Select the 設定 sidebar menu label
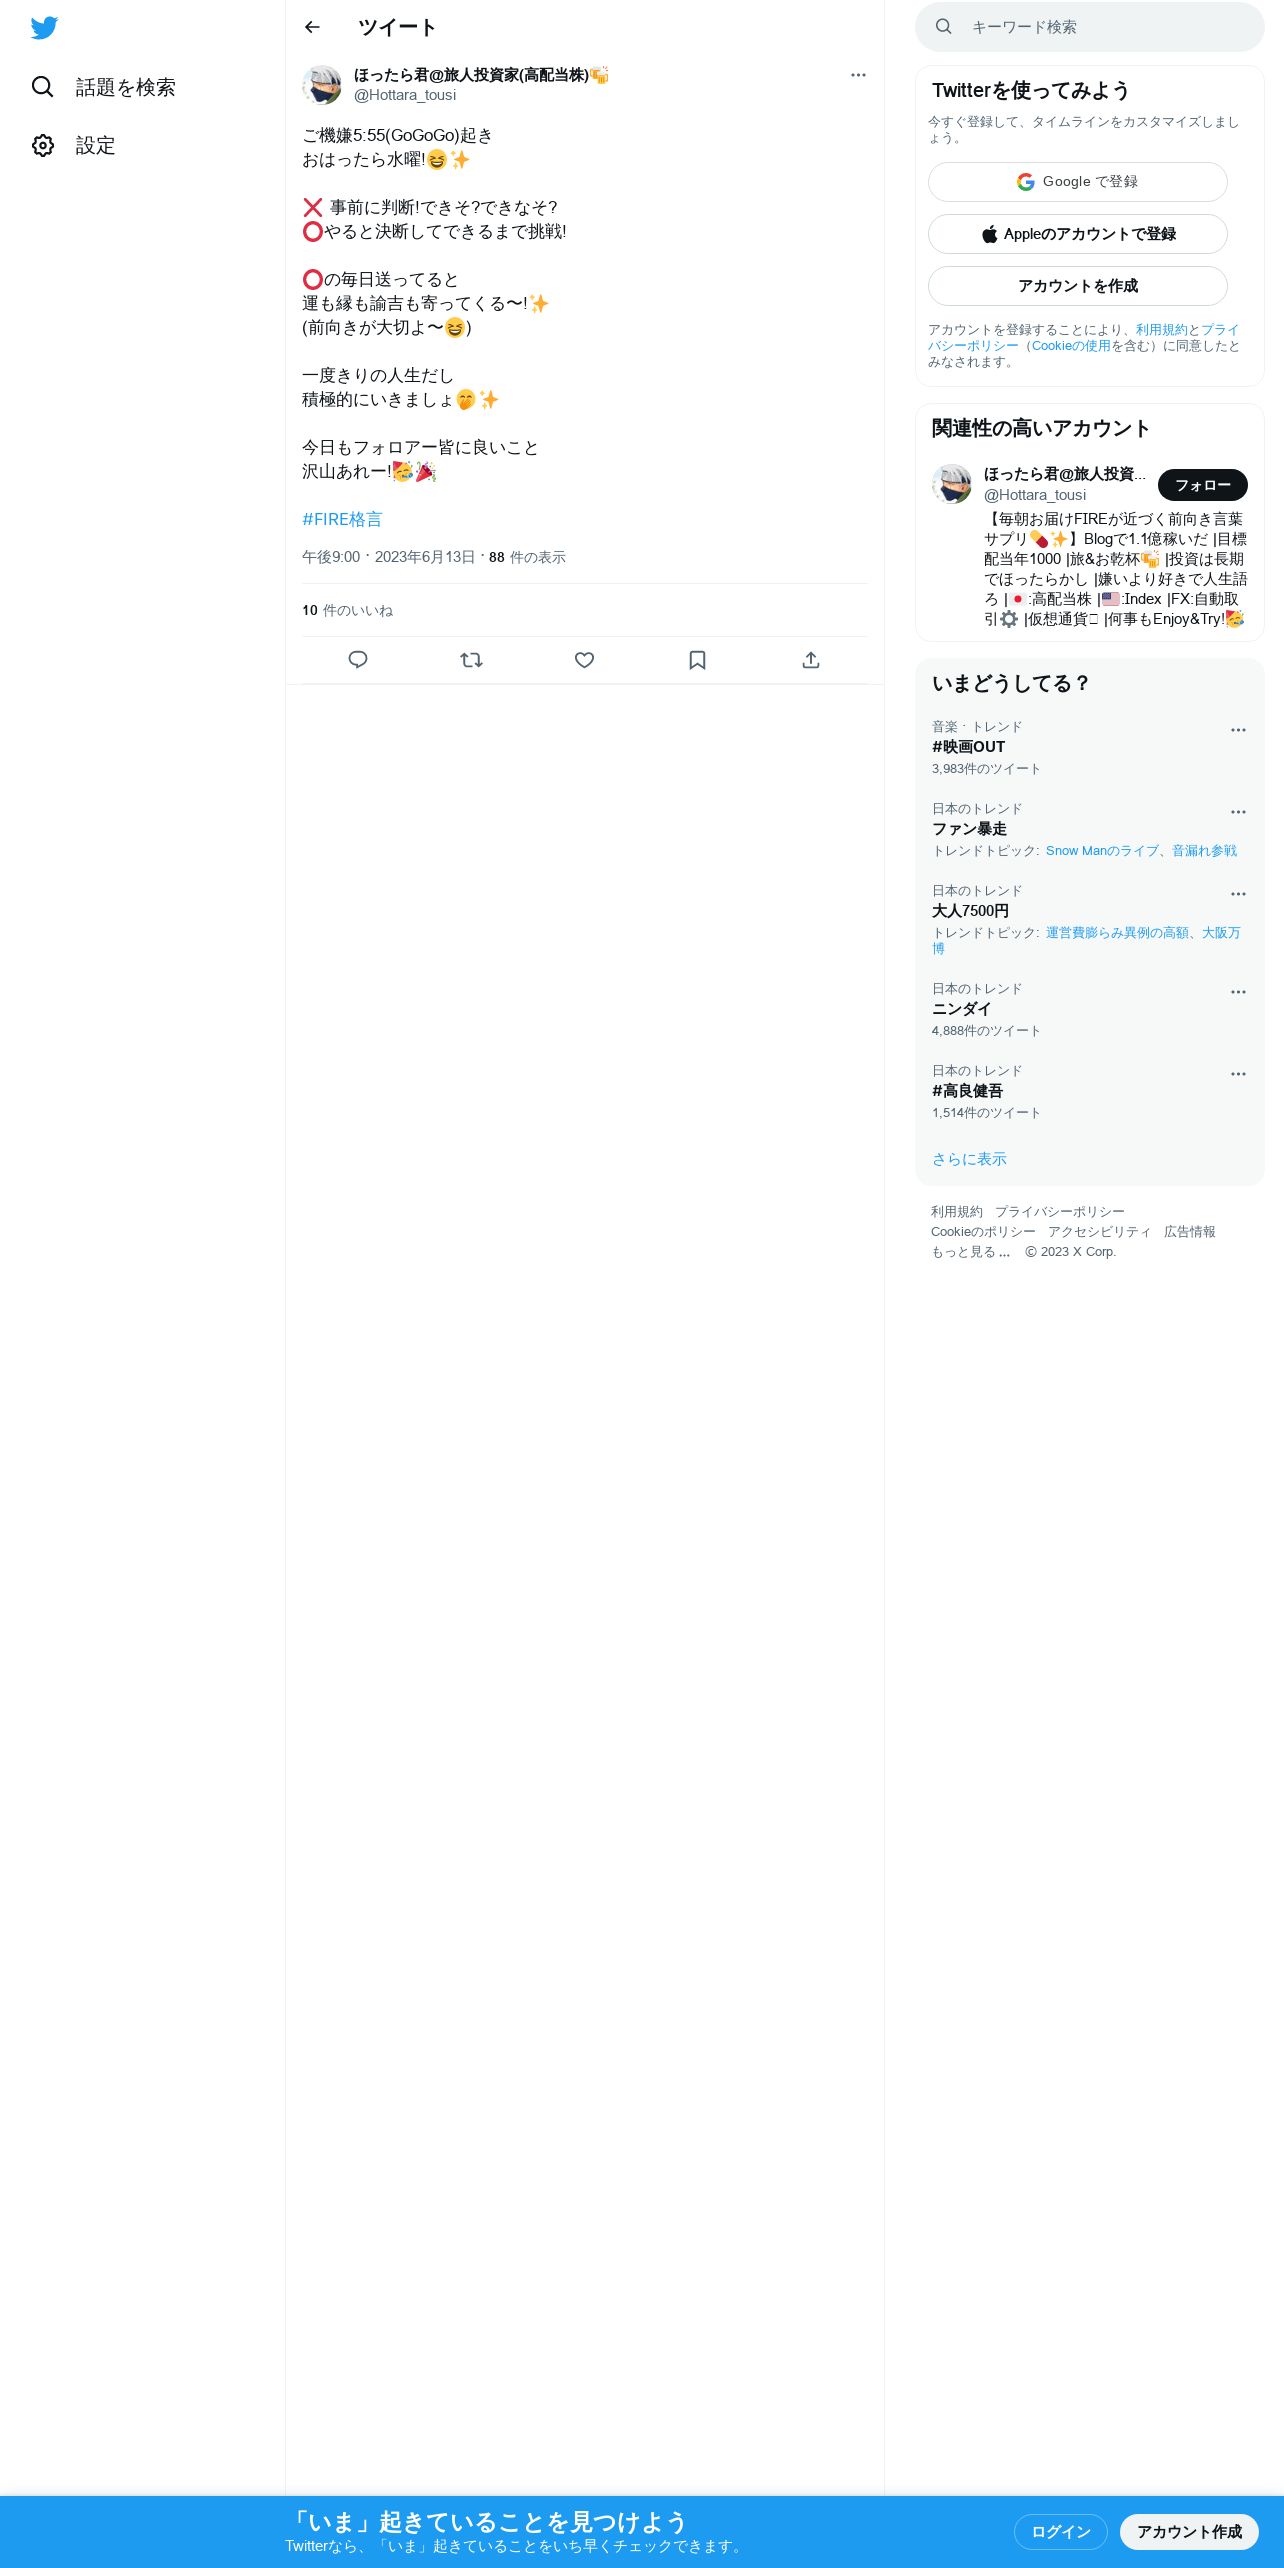 tap(95, 146)
